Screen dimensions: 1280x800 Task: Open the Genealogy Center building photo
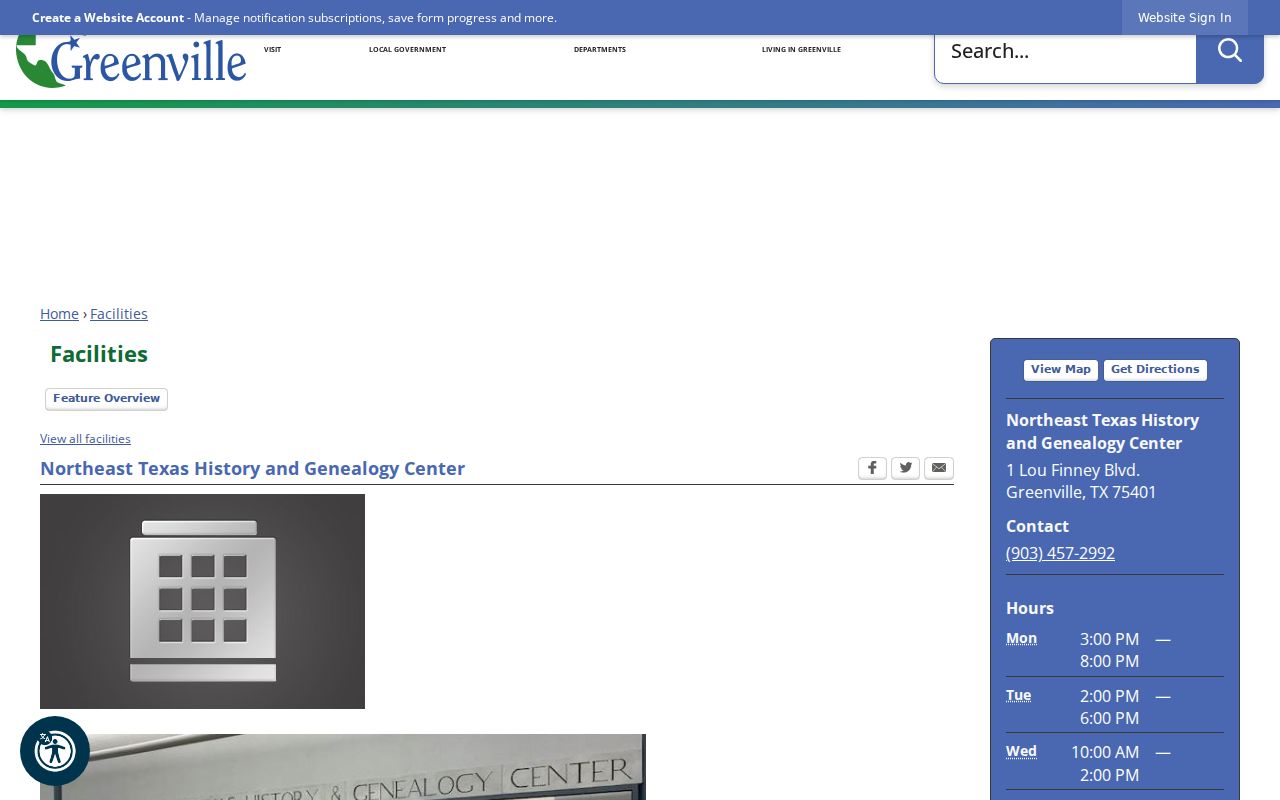click(343, 767)
